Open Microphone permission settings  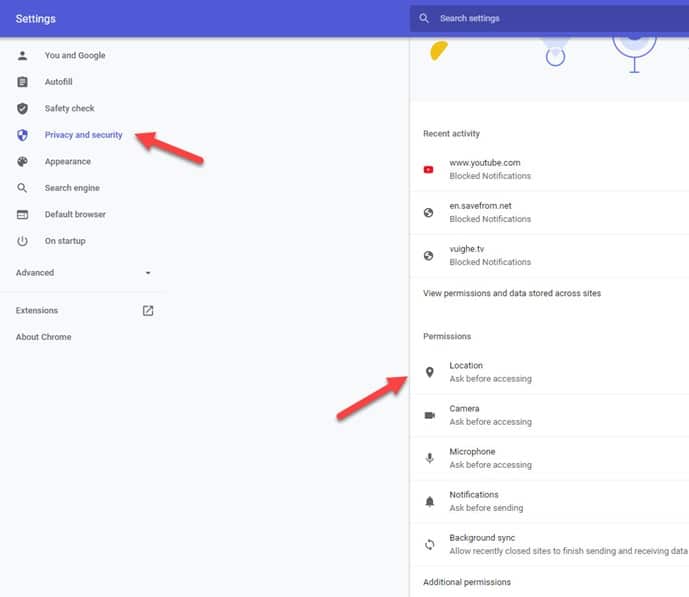coord(549,458)
